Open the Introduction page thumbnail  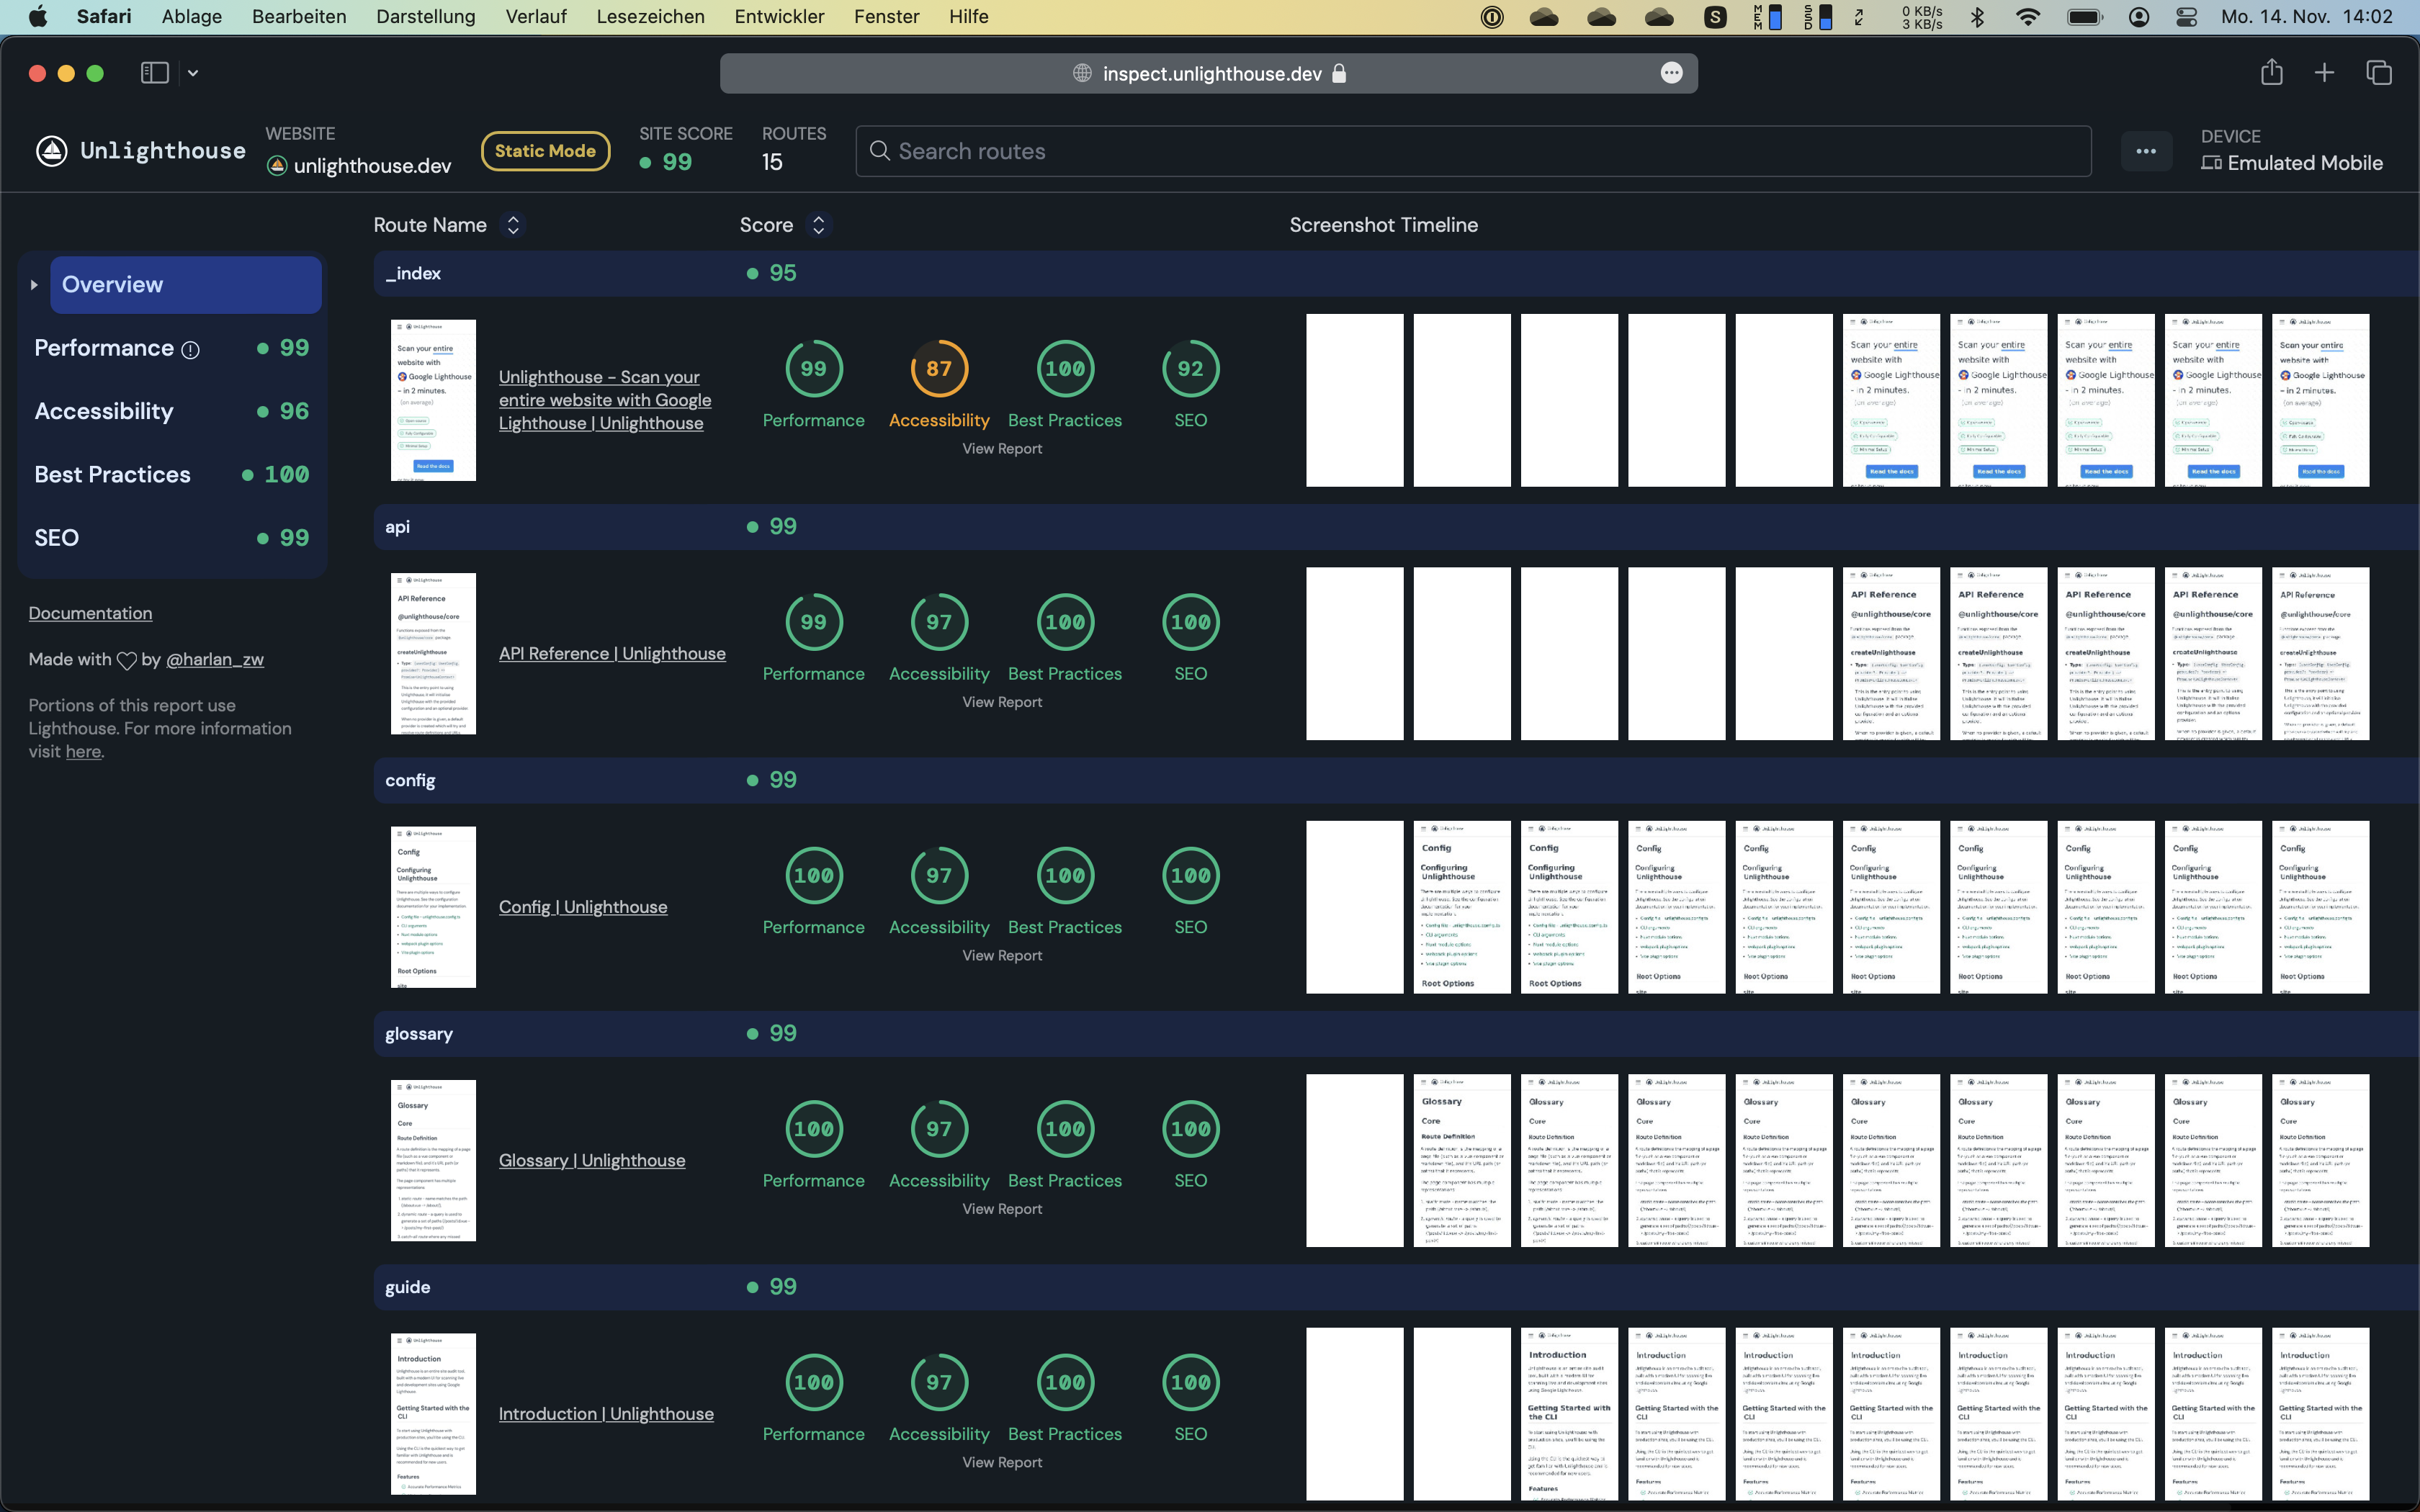(433, 1414)
